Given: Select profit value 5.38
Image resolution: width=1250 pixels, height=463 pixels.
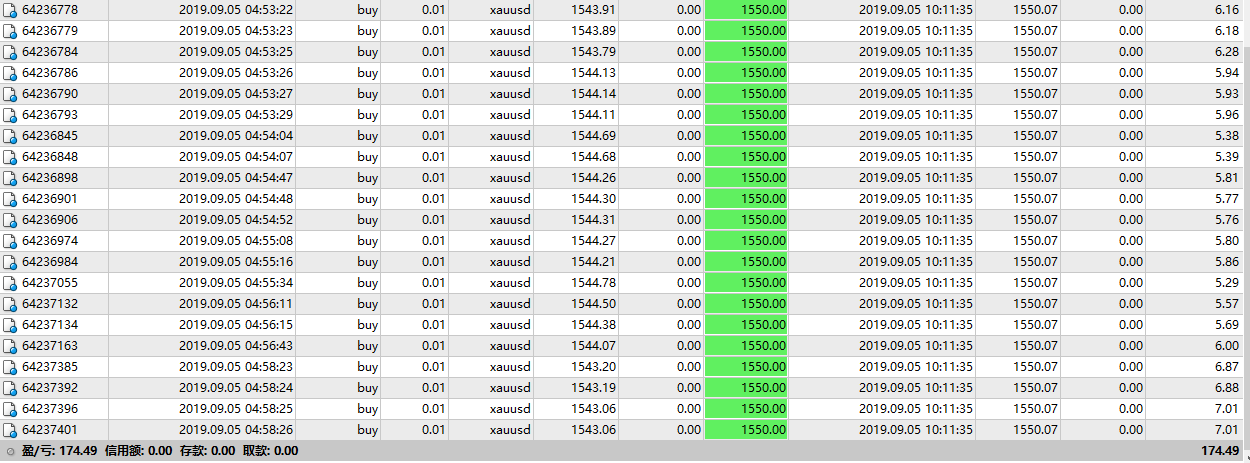Looking at the screenshot, I should [1226, 136].
